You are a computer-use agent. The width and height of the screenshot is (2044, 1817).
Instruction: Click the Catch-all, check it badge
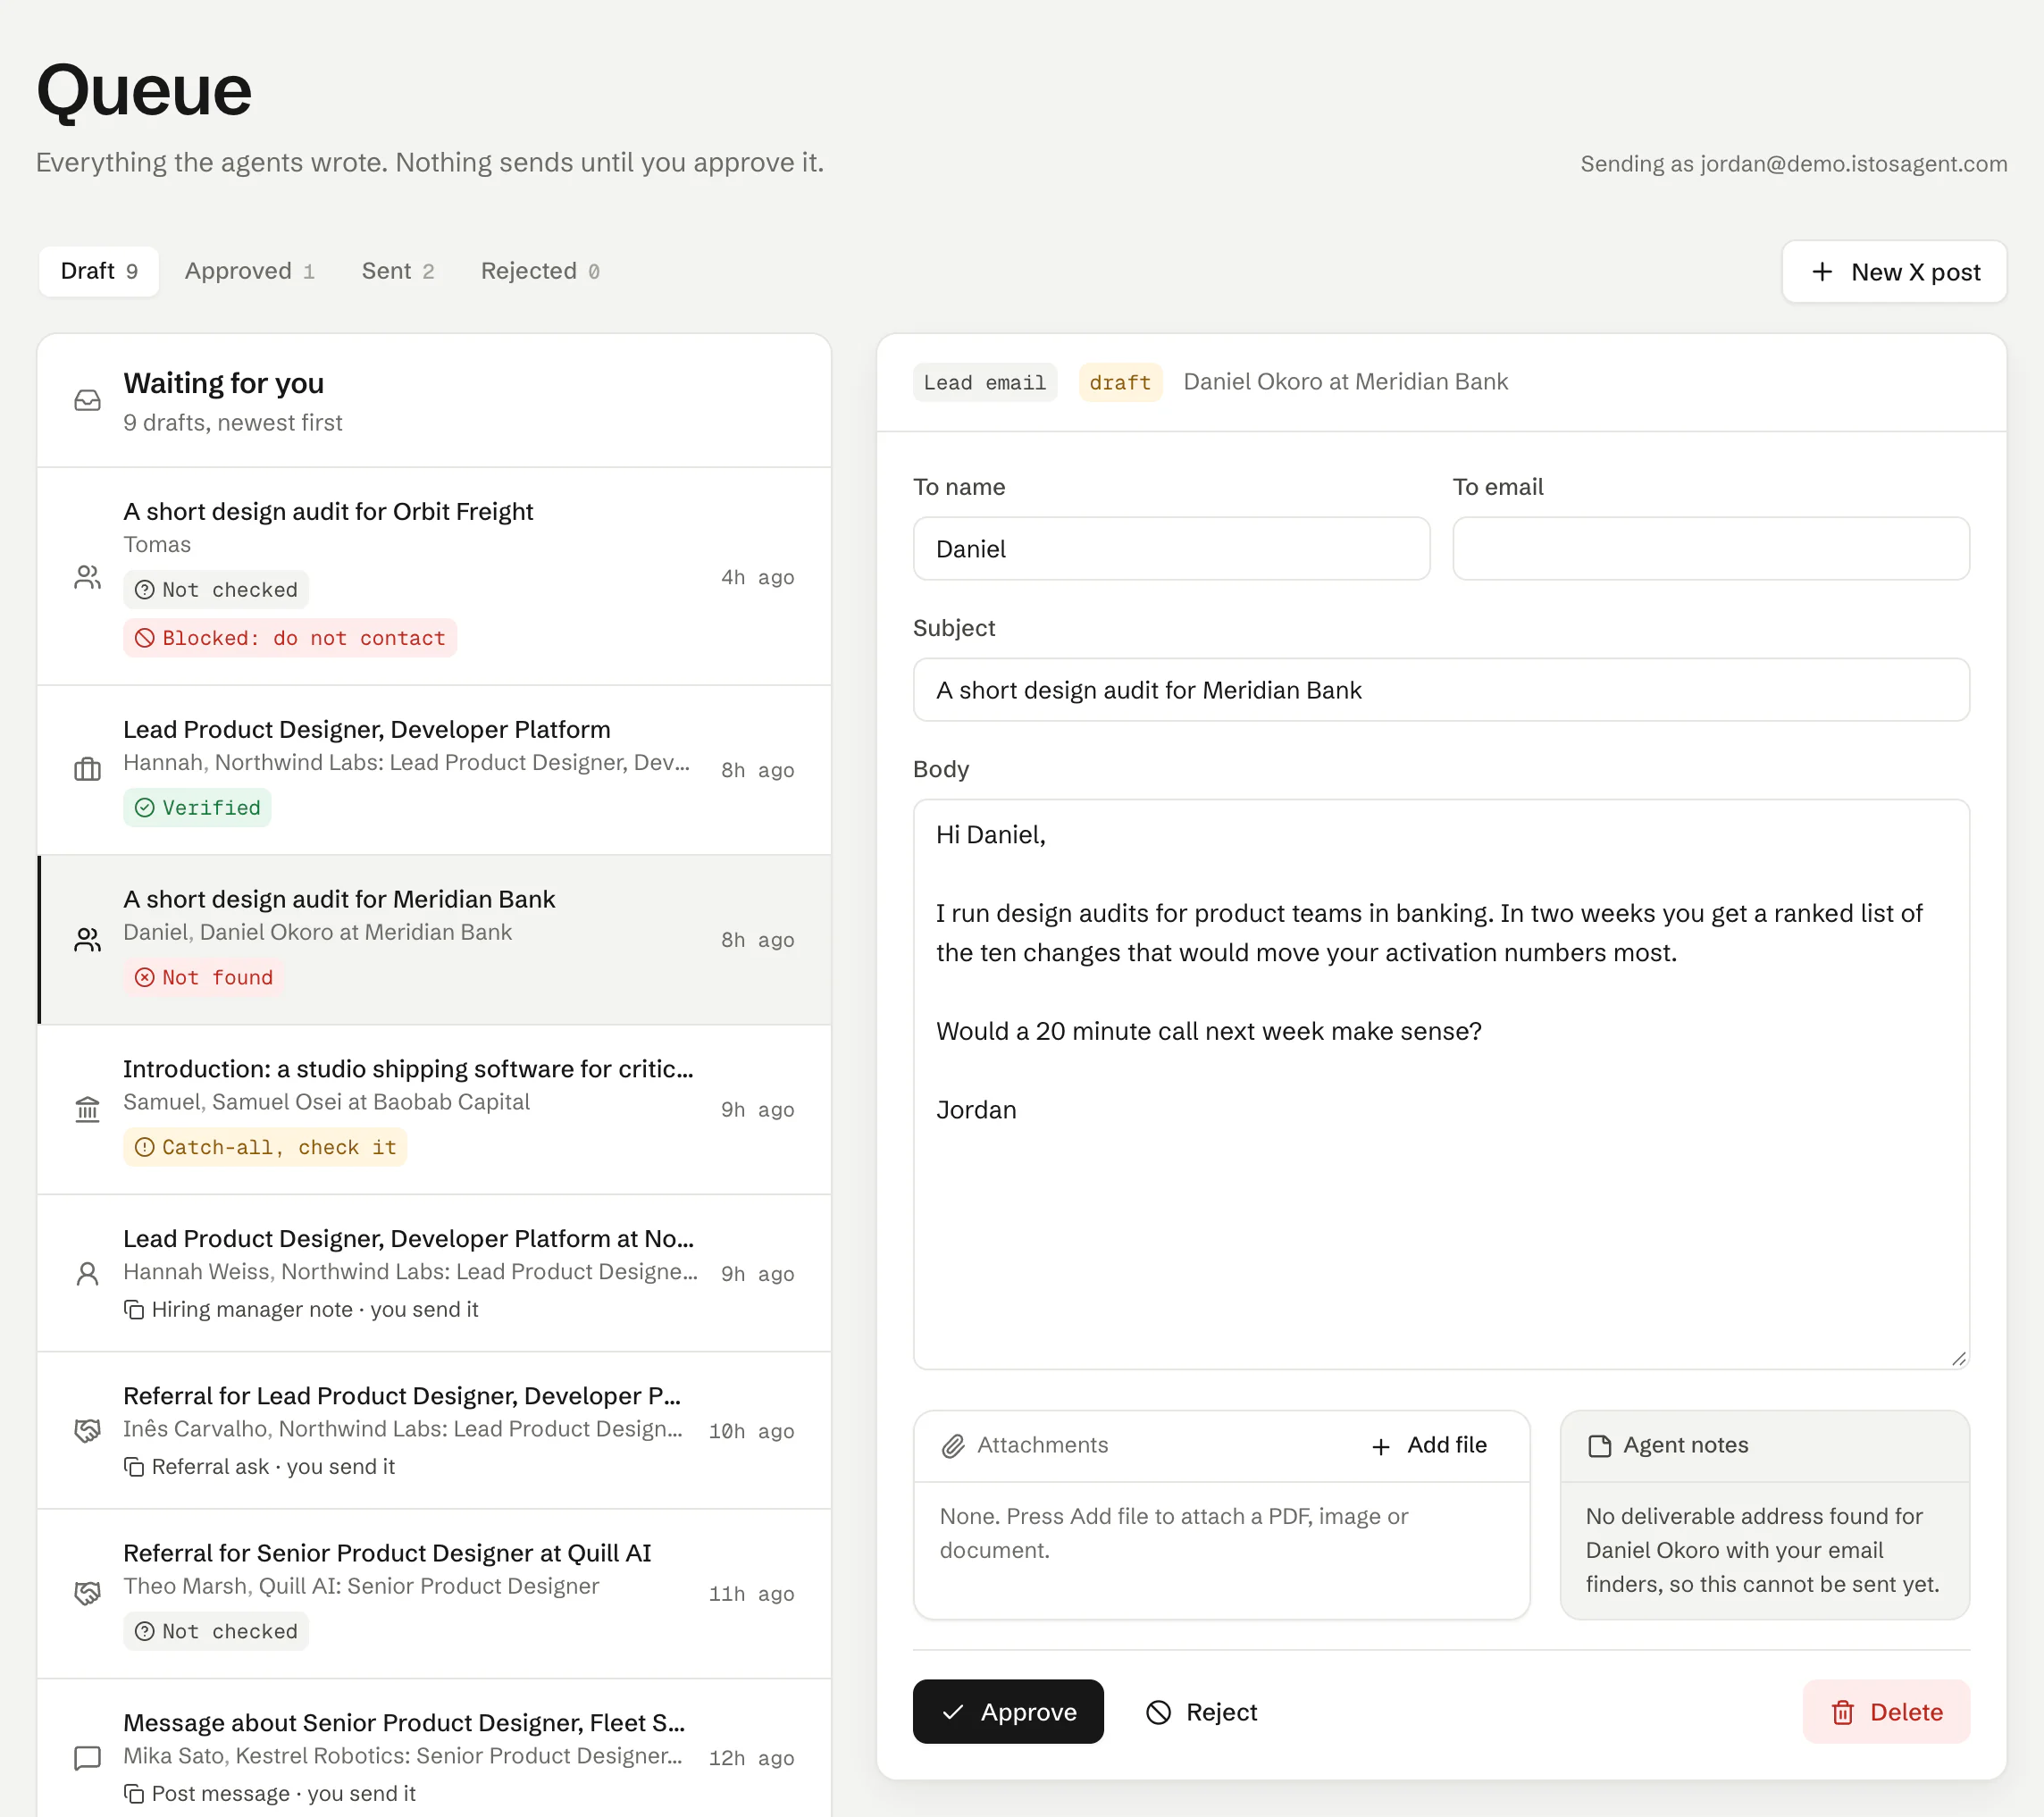pos(265,1147)
